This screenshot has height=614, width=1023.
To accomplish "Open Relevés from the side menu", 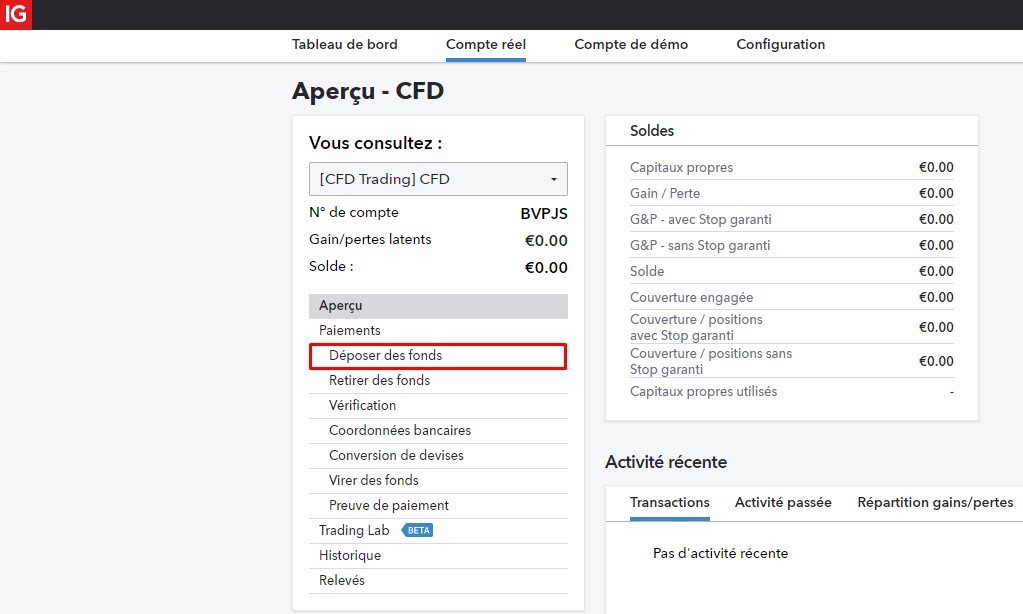I will [x=342, y=580].
